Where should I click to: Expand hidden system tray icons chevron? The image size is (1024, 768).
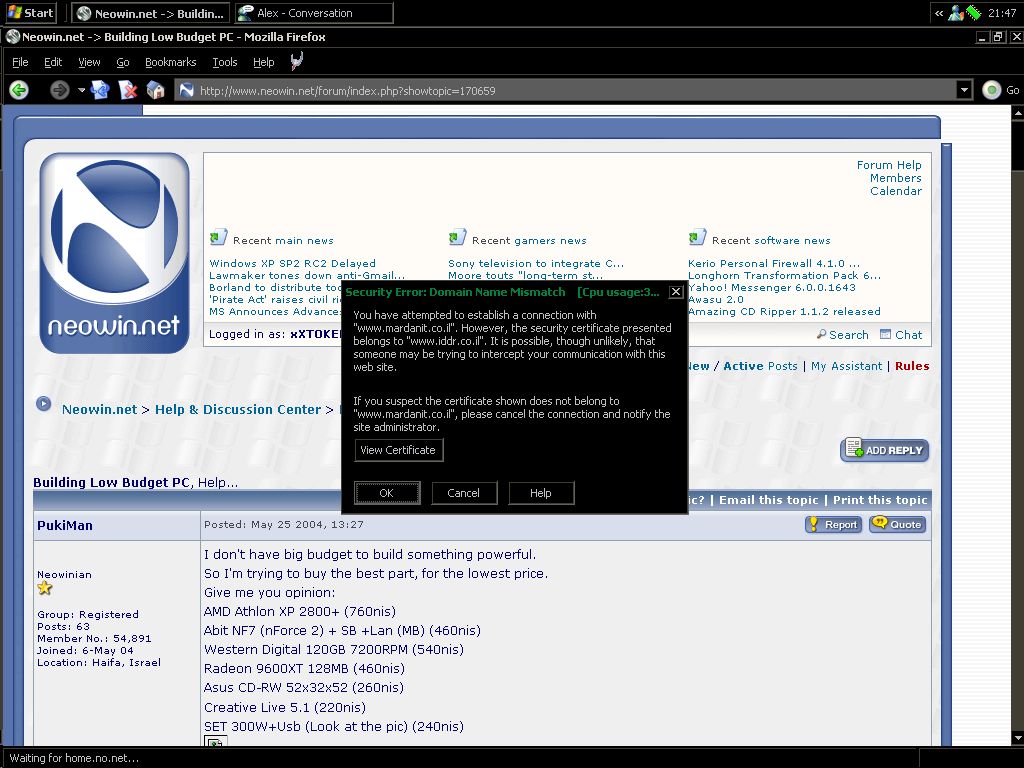coord(939,13)
